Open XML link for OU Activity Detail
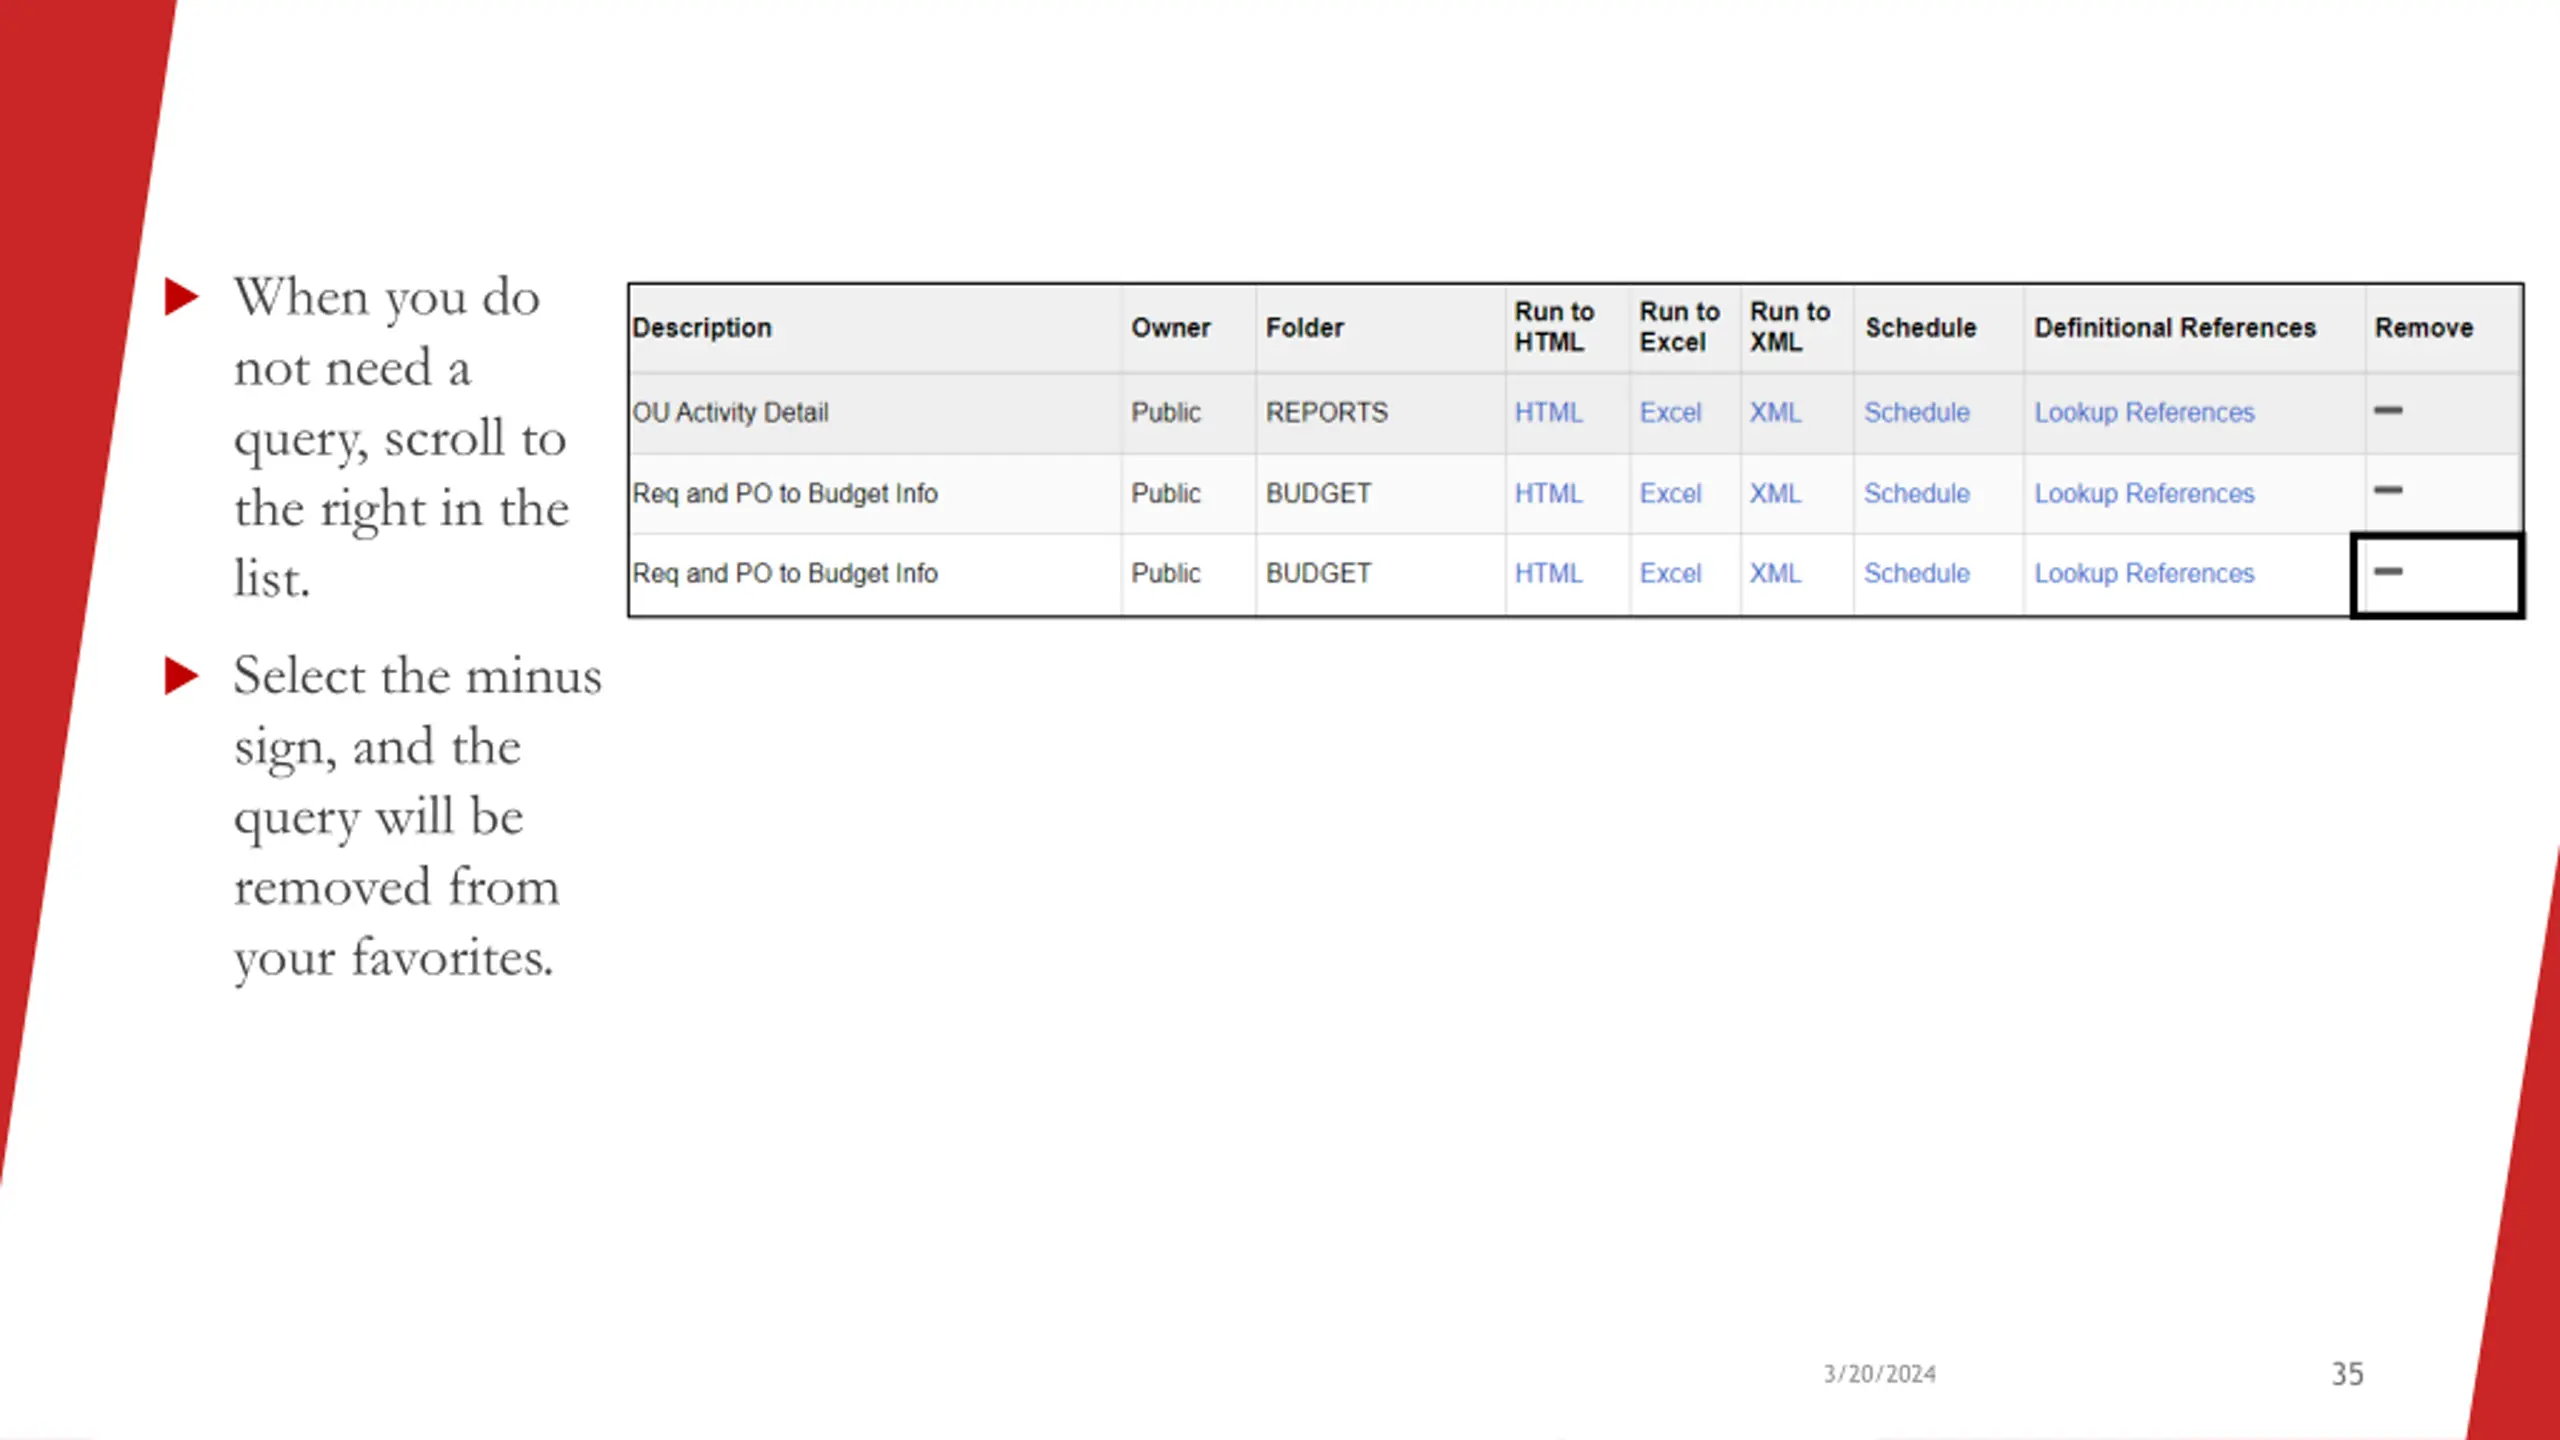The image size is (2560, 1440). pyautogui.click(x=1775, y=412)
